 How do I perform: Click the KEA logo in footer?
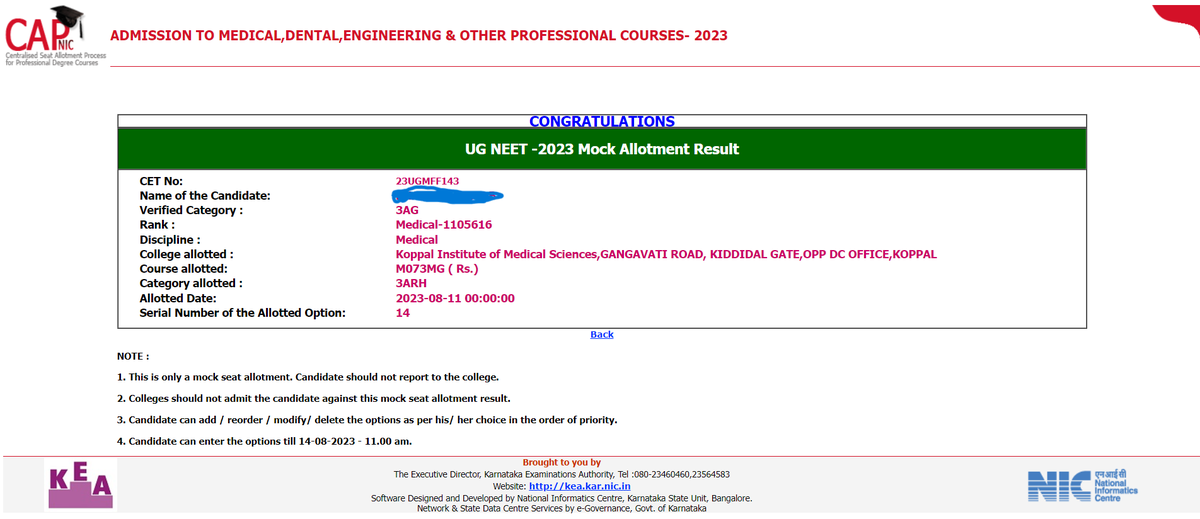click(x=81, y=487)
